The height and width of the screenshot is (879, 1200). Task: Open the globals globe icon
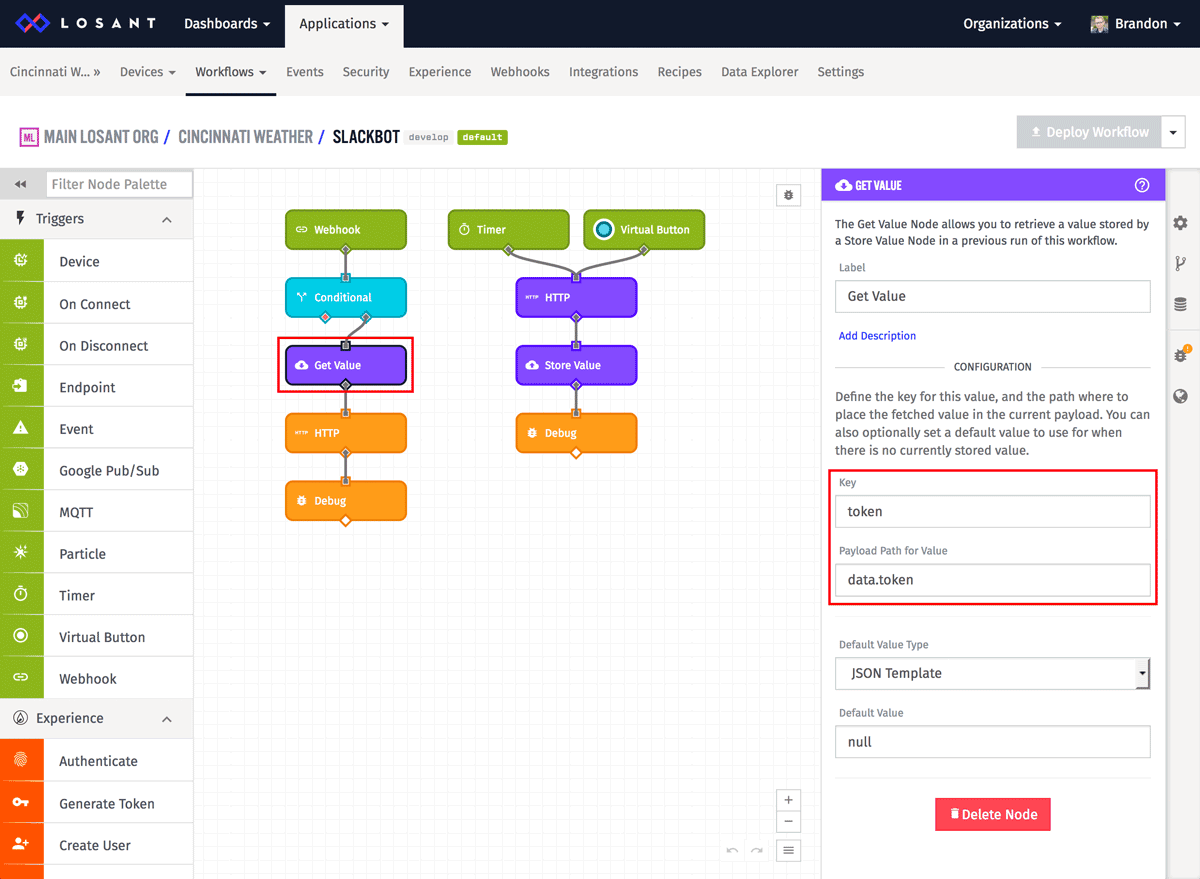point(1181,396)
